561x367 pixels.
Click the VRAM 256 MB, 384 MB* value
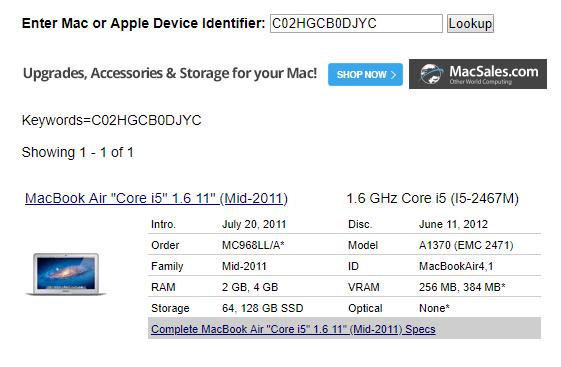(x=462, y=287)
